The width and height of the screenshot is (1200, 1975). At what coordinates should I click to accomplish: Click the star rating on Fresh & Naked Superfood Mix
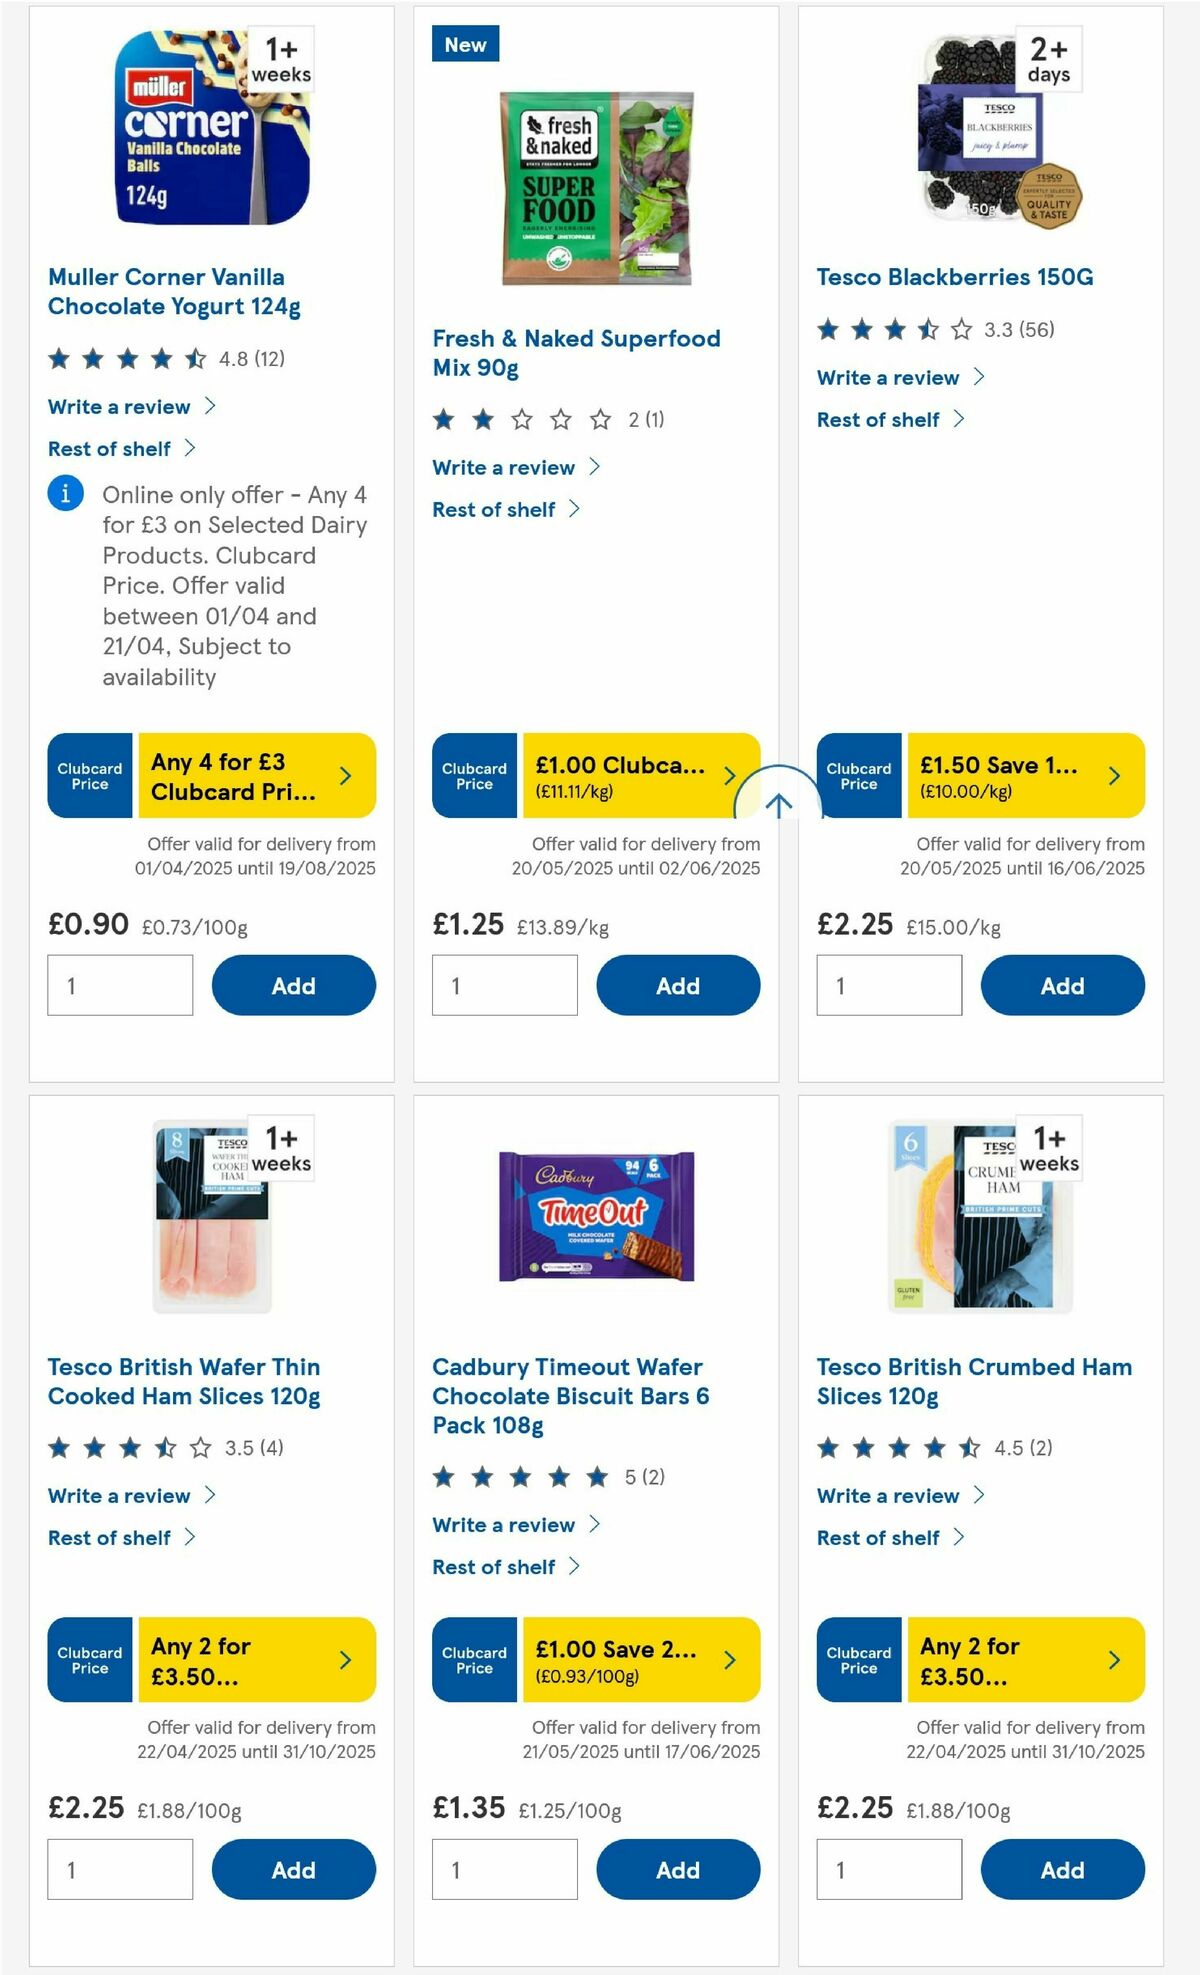[x=520, y=419]
